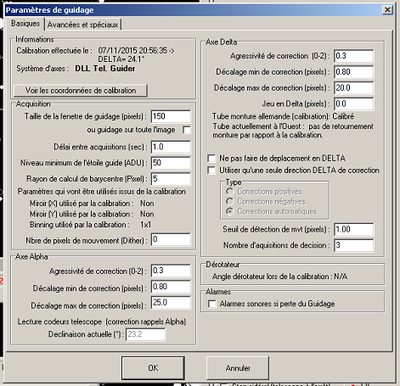Check Ne pas faire de deplacement en DELTA
The height and width of the screenshot is (386, 400).
pos(211,158)
